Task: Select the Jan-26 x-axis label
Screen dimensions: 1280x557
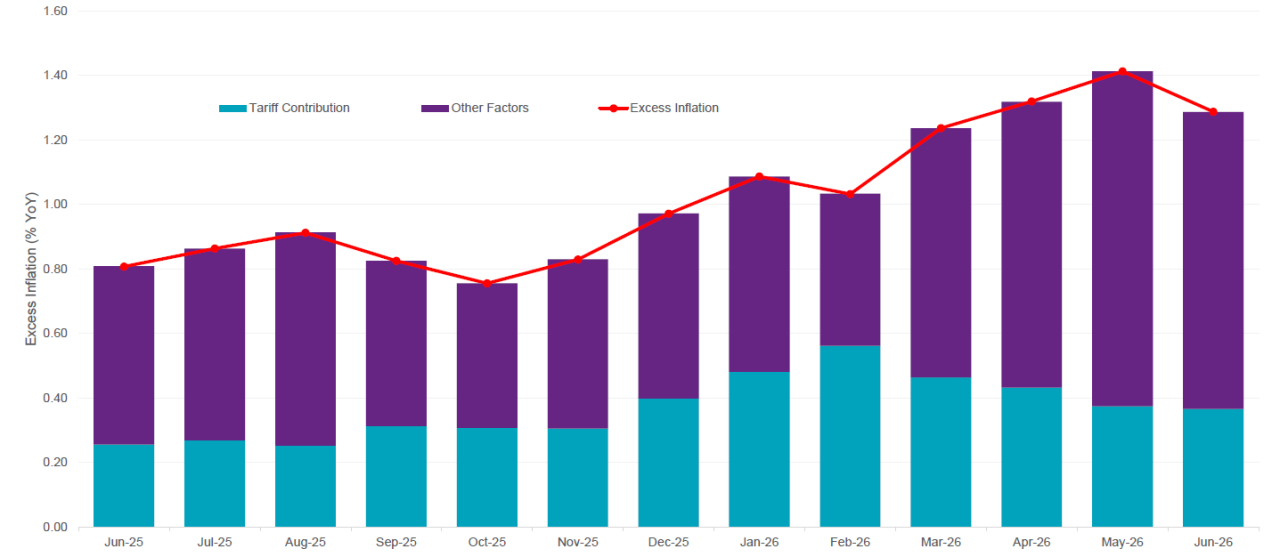Action: [759, 543]
